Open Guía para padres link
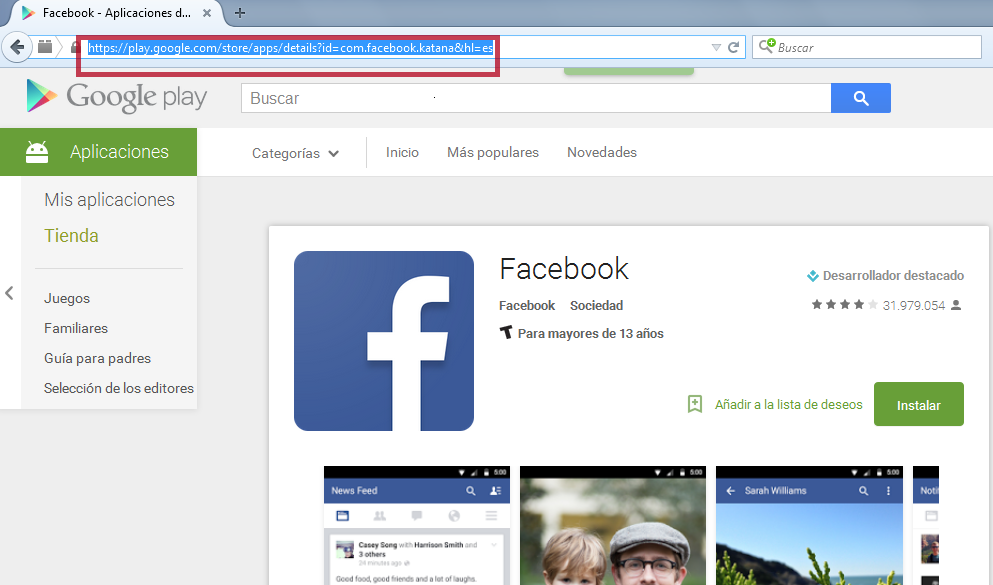 click(x=97, y=358)
